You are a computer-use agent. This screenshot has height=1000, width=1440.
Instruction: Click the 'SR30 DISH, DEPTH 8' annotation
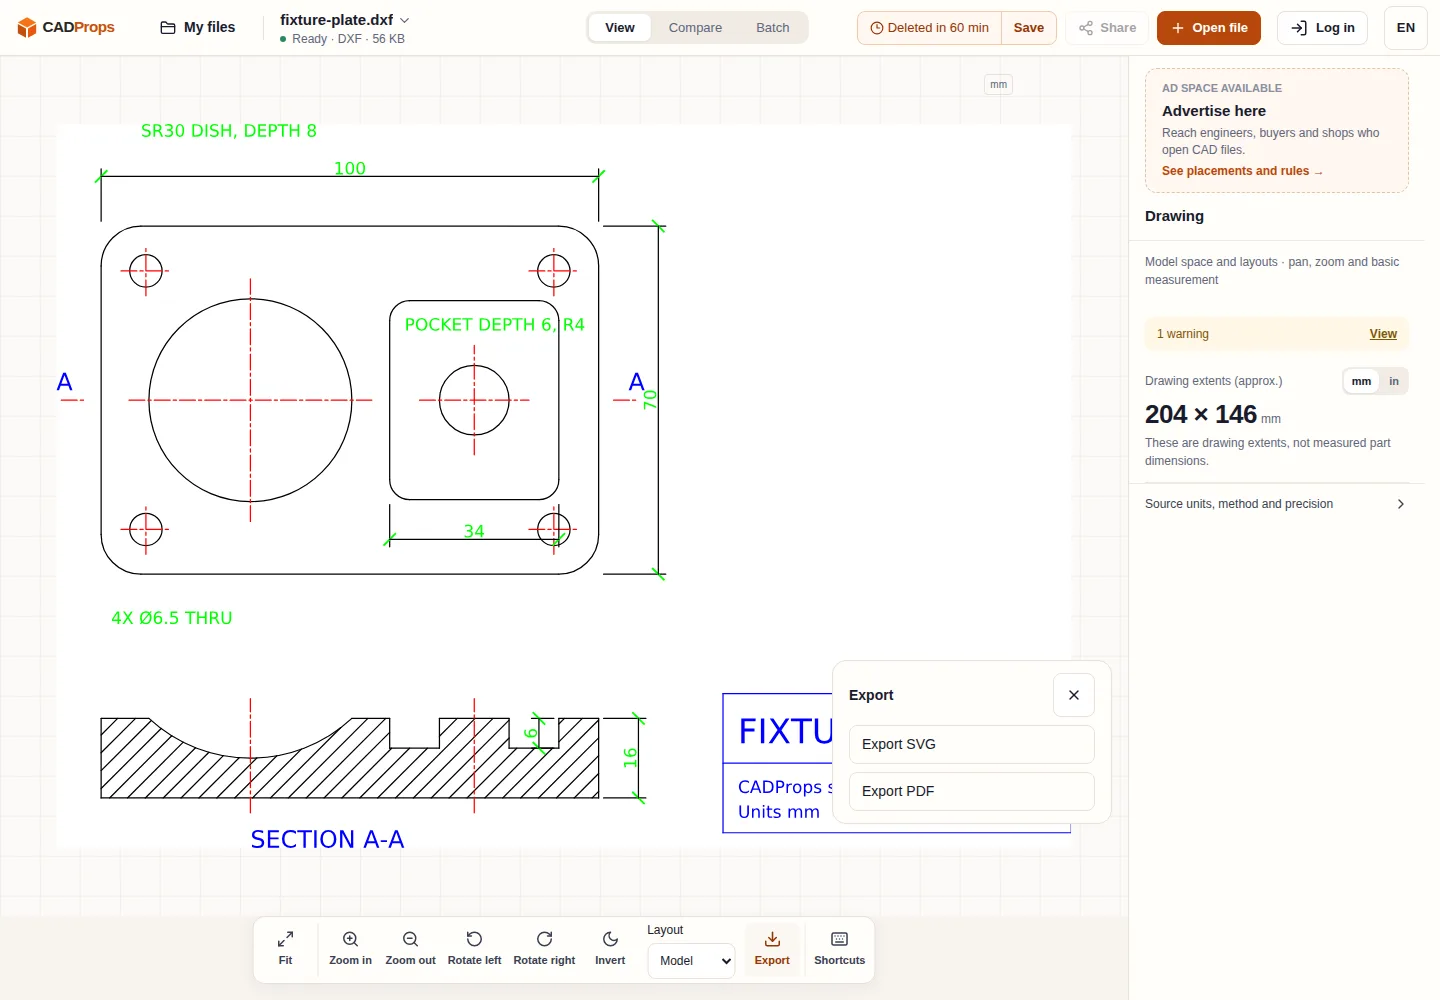click(229, 131)
